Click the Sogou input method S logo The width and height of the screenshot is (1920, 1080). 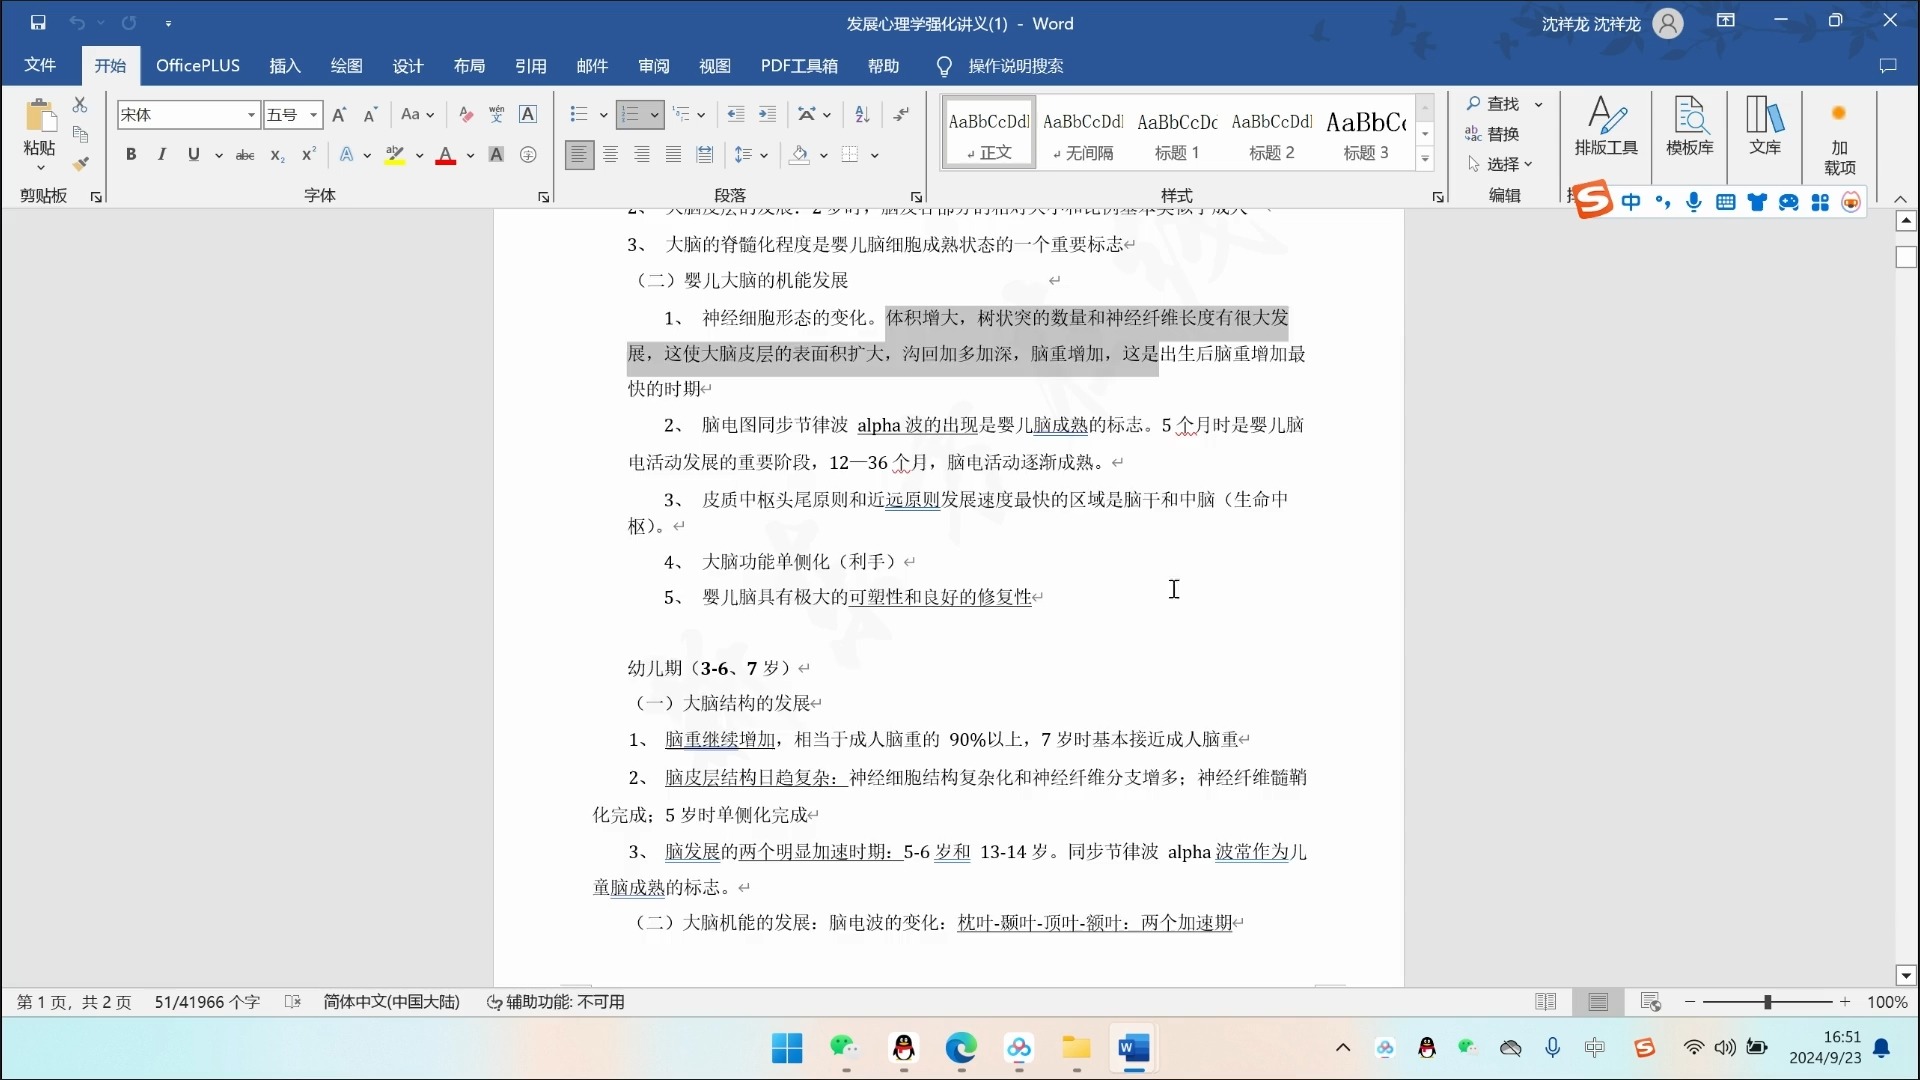[1593, 201]
